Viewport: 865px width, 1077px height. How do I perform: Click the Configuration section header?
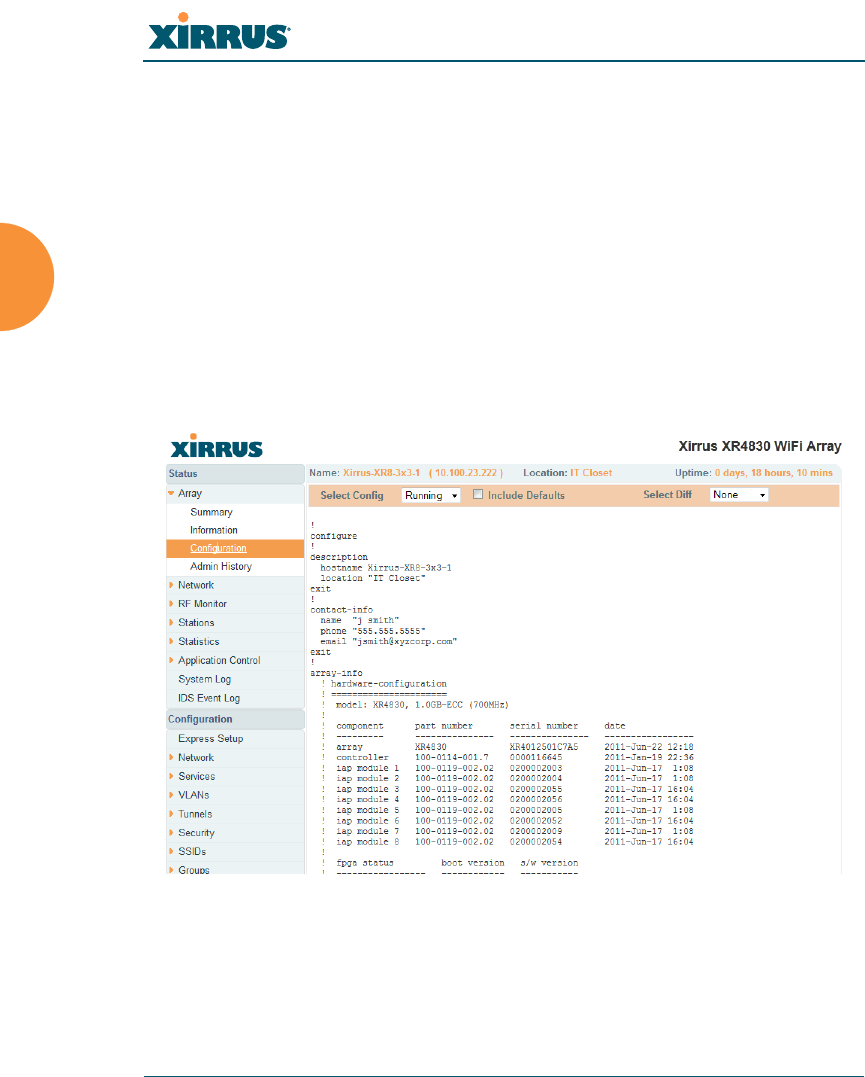click(x=235, y=719)
